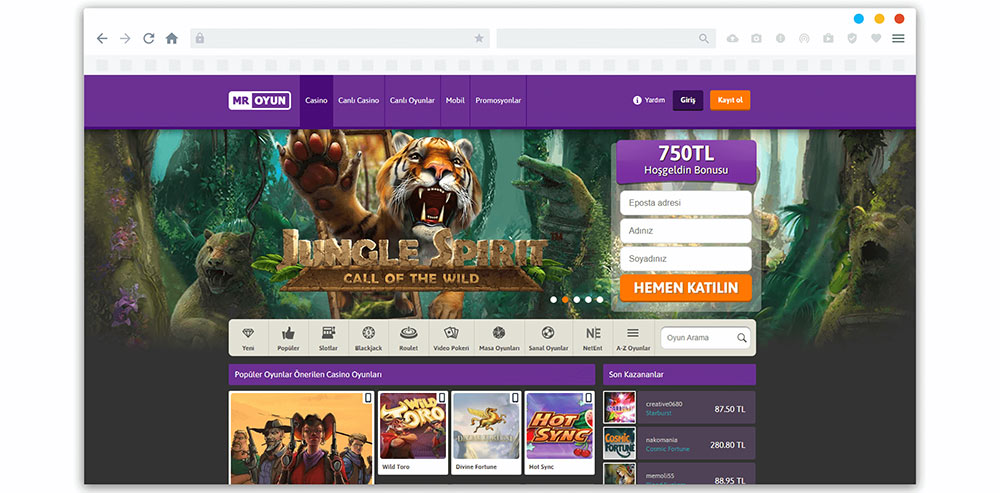Click the Eposta adresi field
The image size is (1000, 493).
pos(686,203)
